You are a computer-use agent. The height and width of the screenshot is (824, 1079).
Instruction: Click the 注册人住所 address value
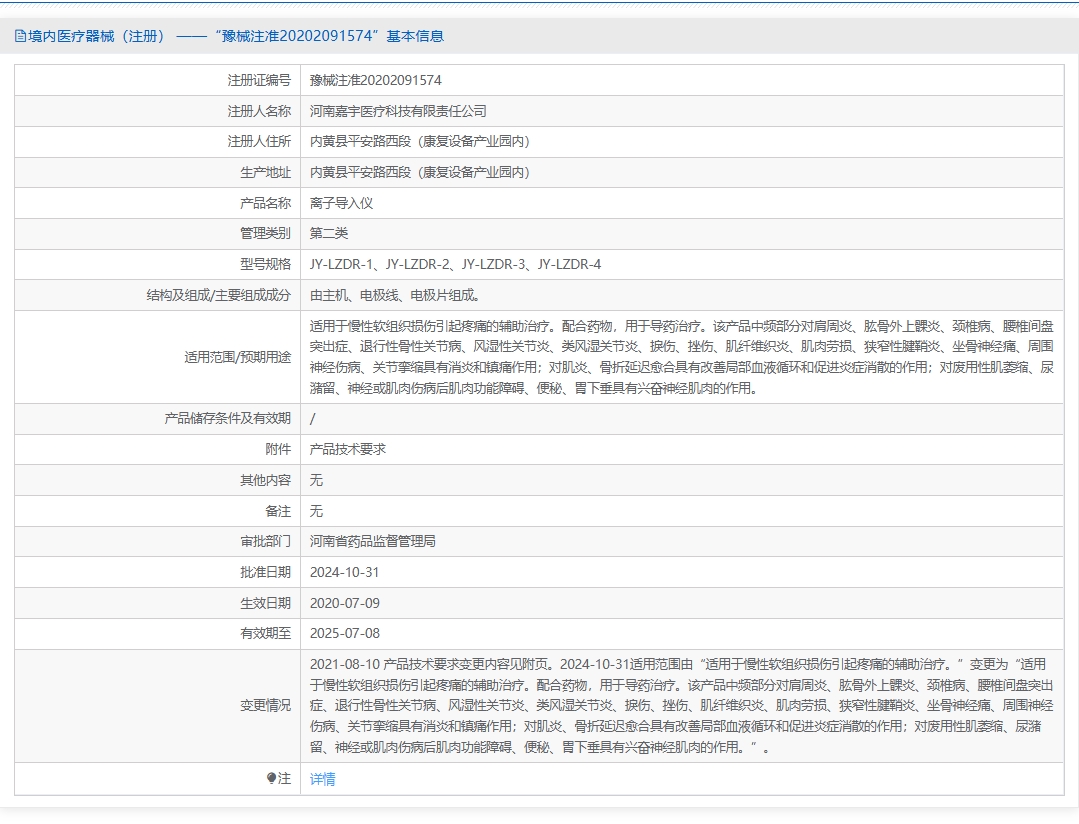[x=420, y=141]
